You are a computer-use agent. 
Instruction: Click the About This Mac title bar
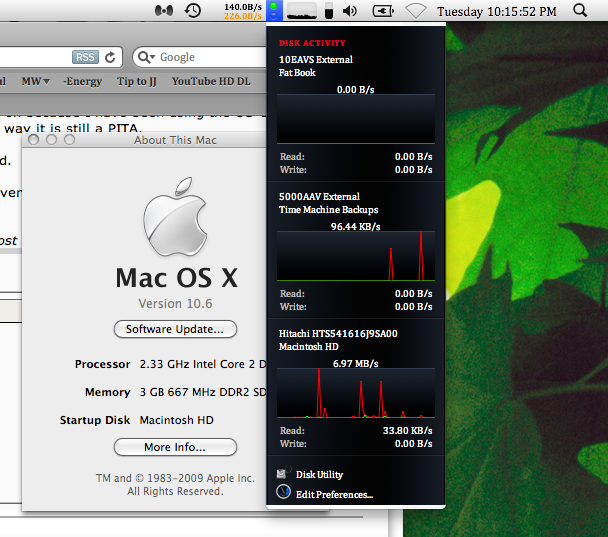pos(175,140)
